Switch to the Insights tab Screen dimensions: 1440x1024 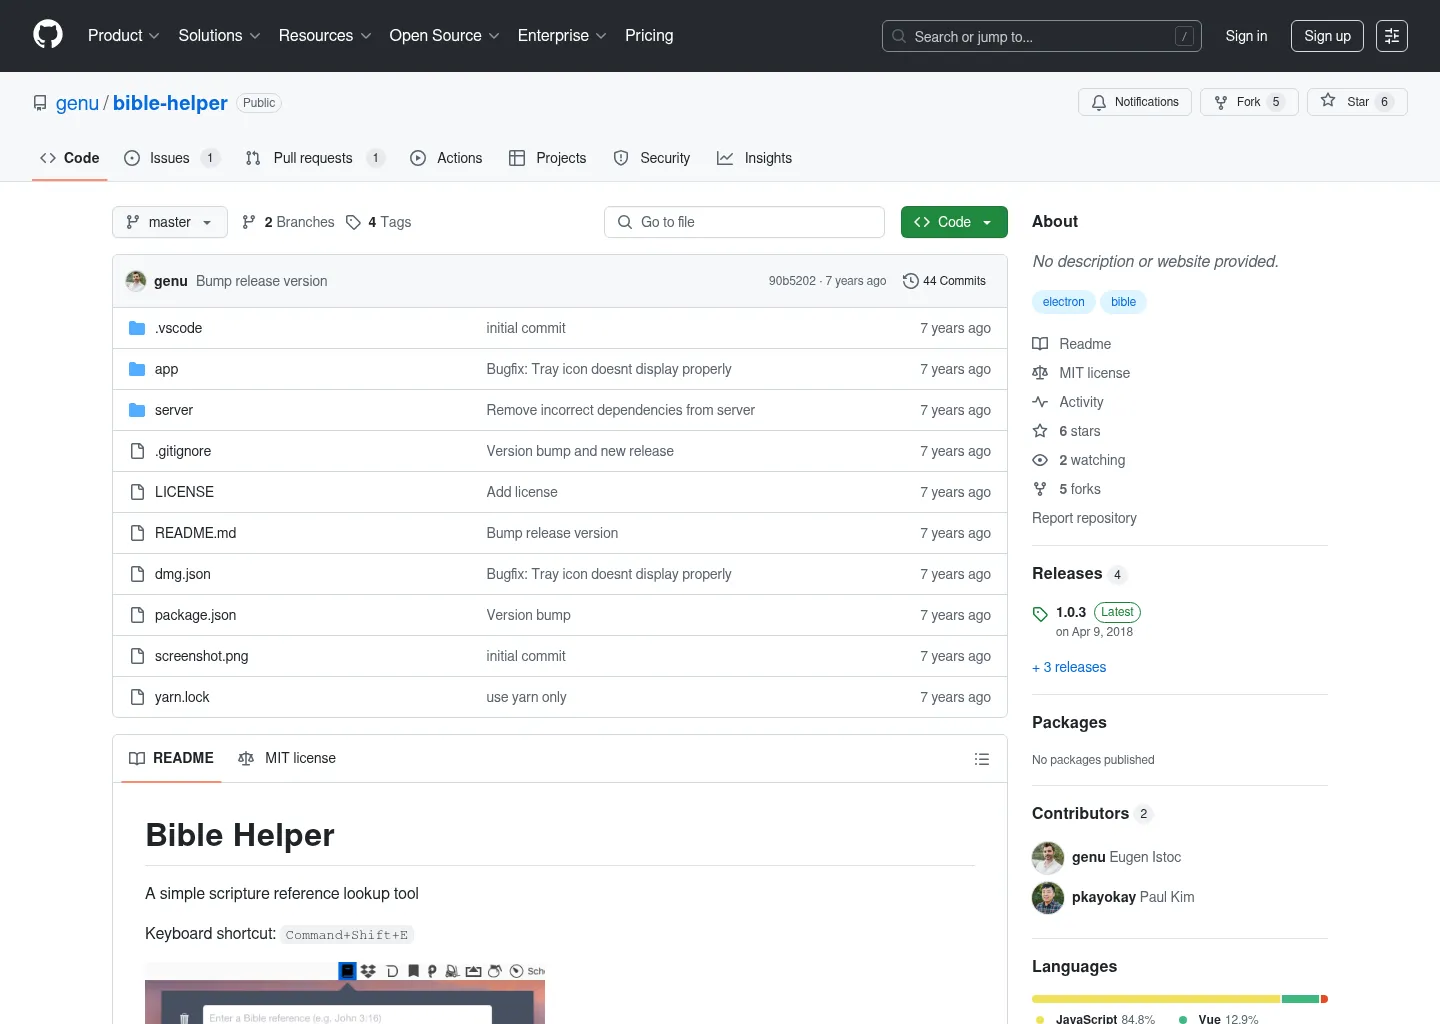pos(755,158)
